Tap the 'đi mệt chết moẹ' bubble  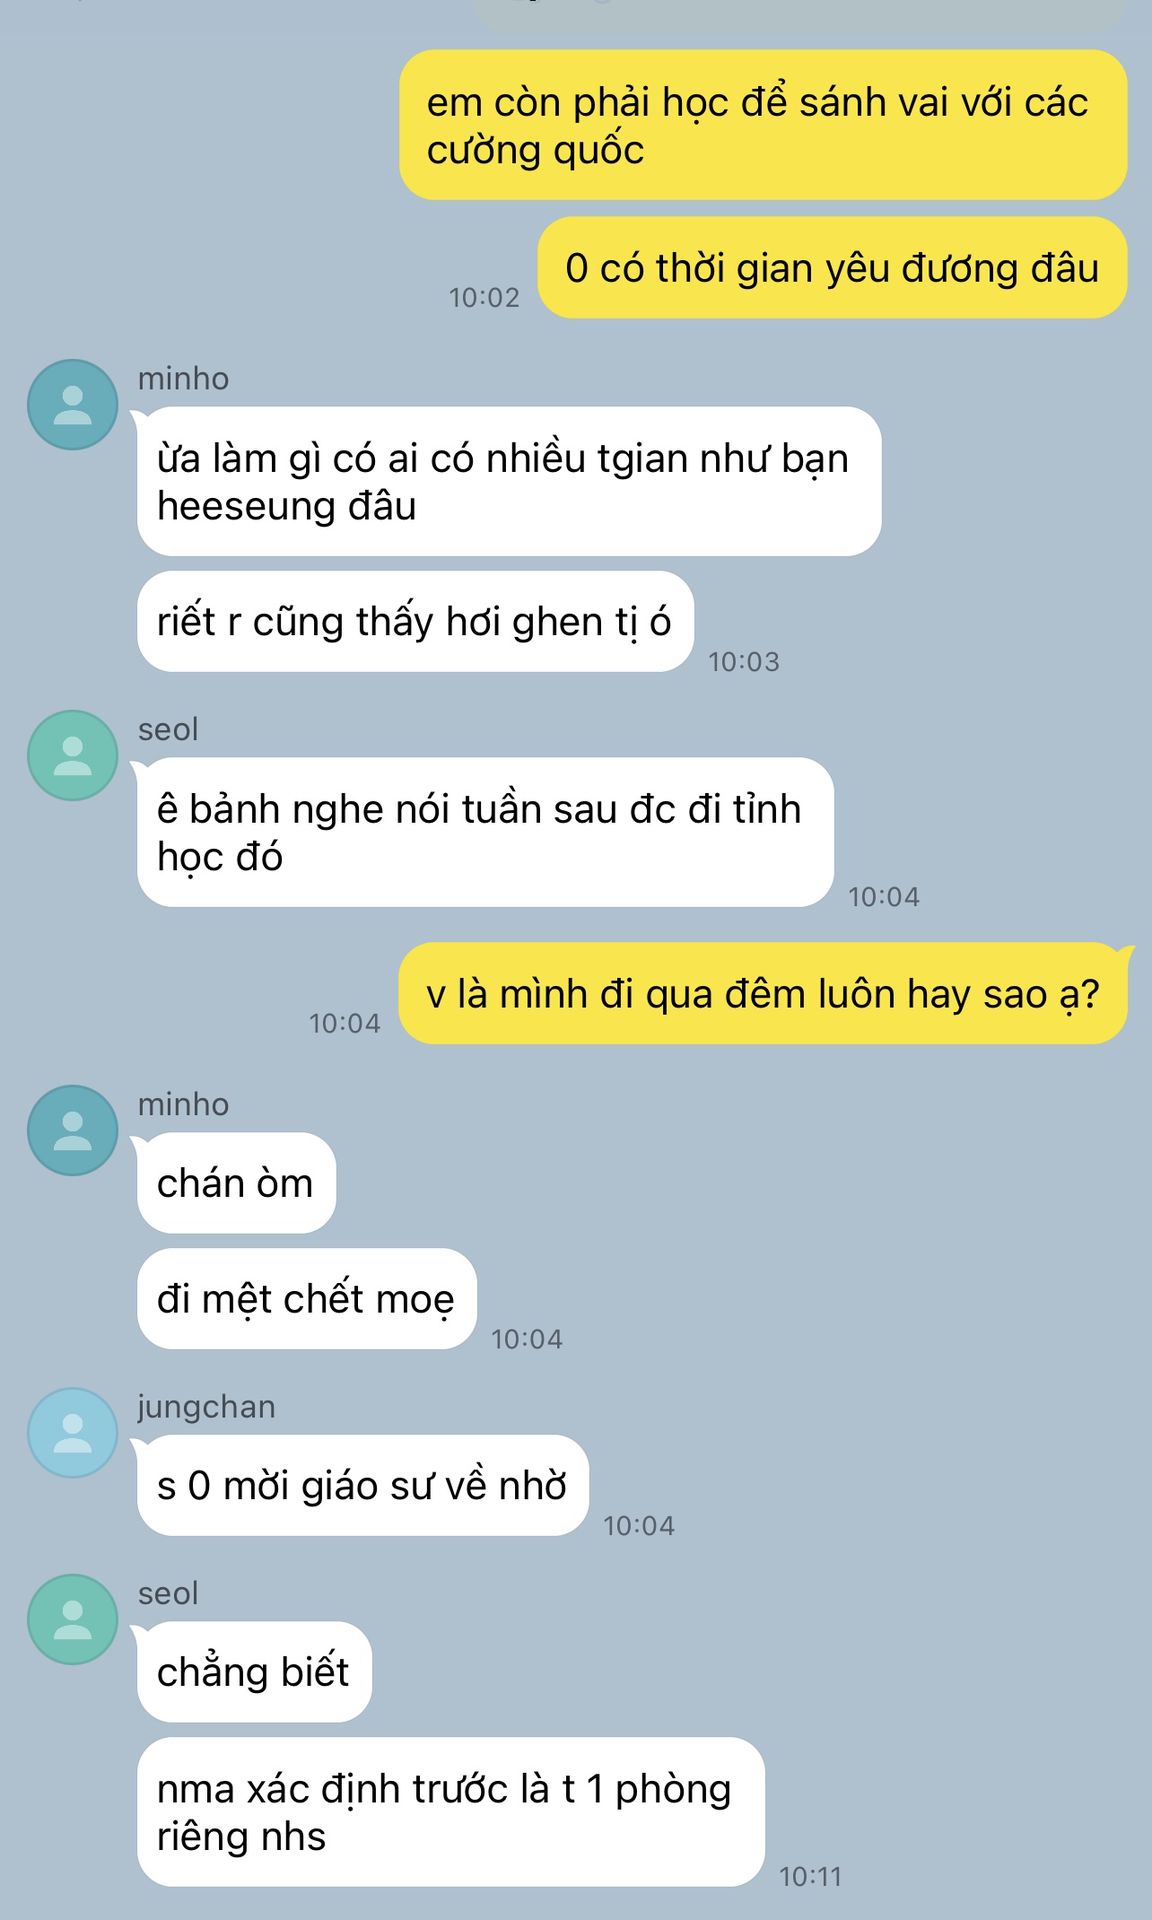point(306,1299)
